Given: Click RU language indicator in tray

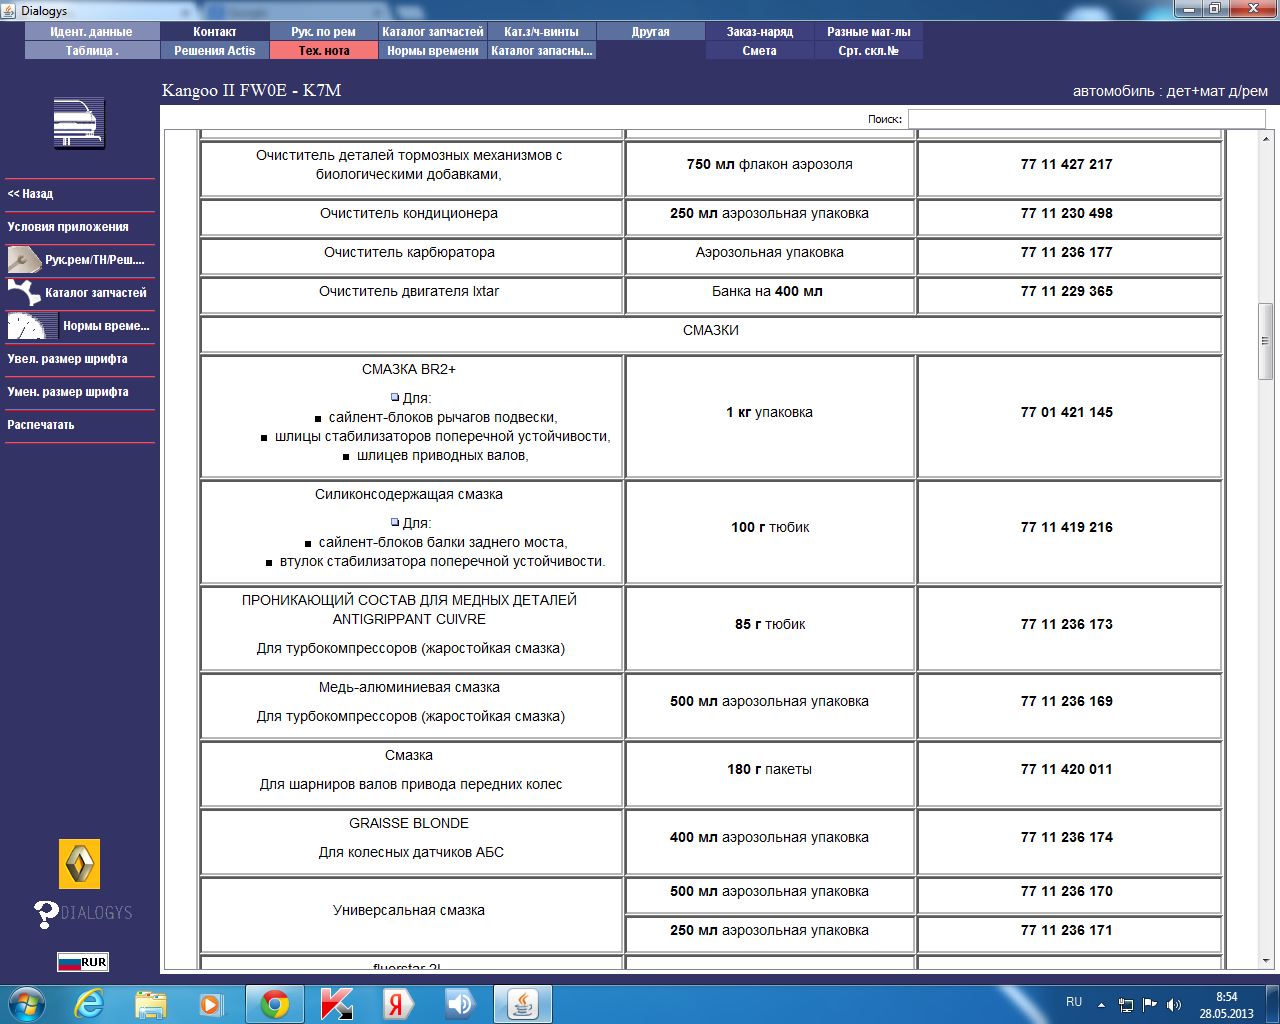Looking at the screenshot, I should pyautogui.click(x=1074, y=1002).
